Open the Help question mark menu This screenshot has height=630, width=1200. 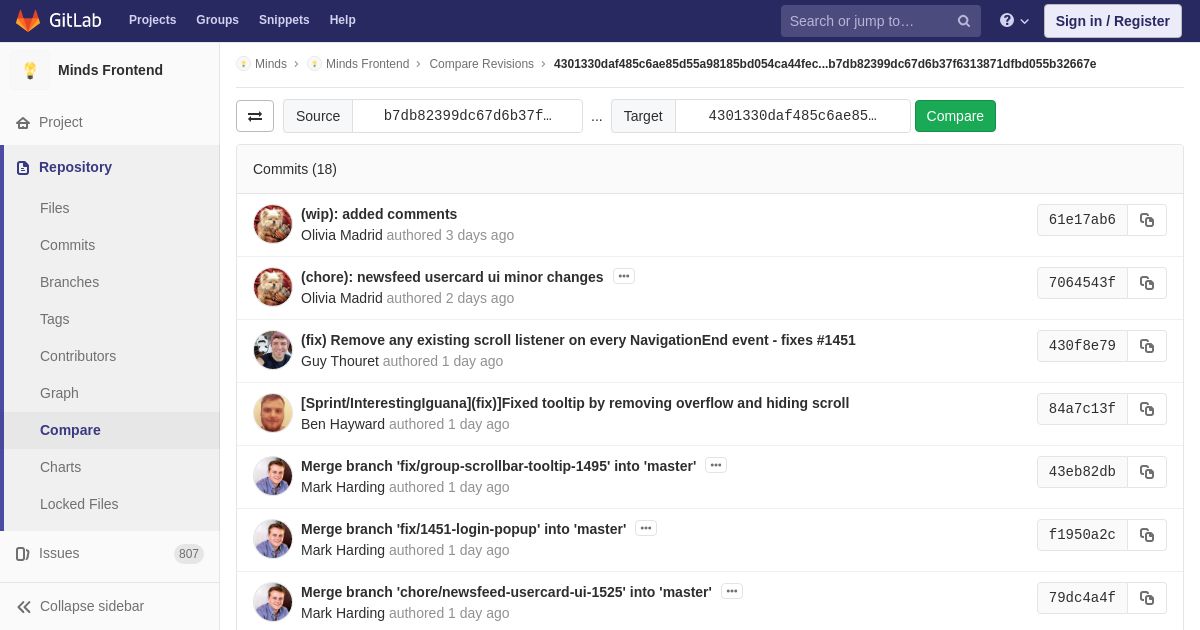[1014, 21]
